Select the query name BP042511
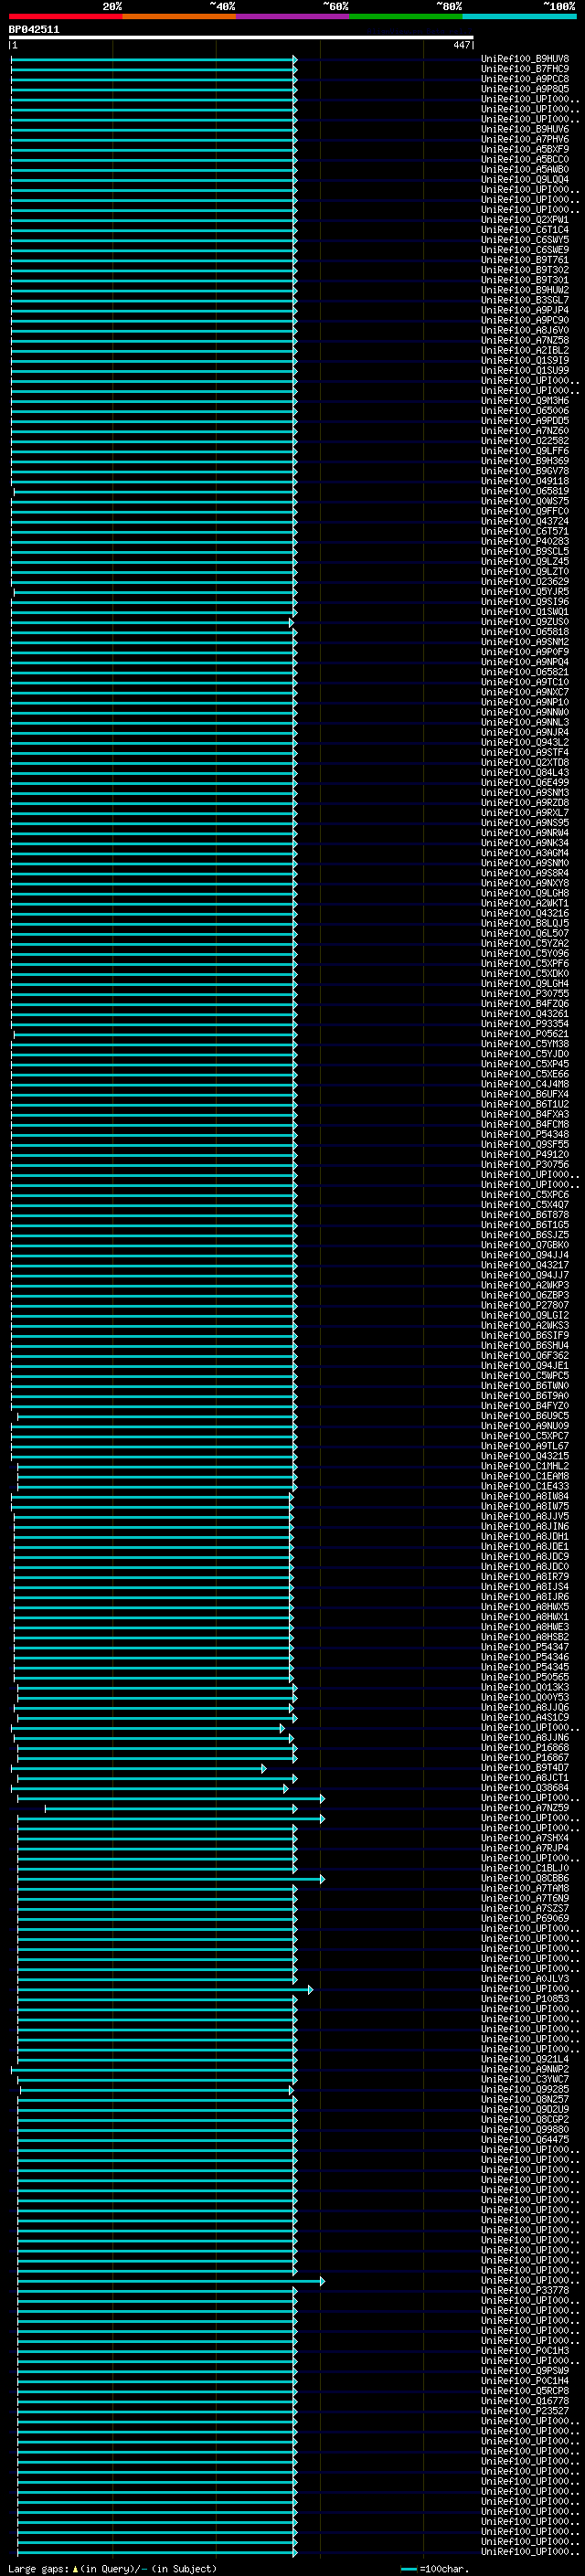 point(34,30)
